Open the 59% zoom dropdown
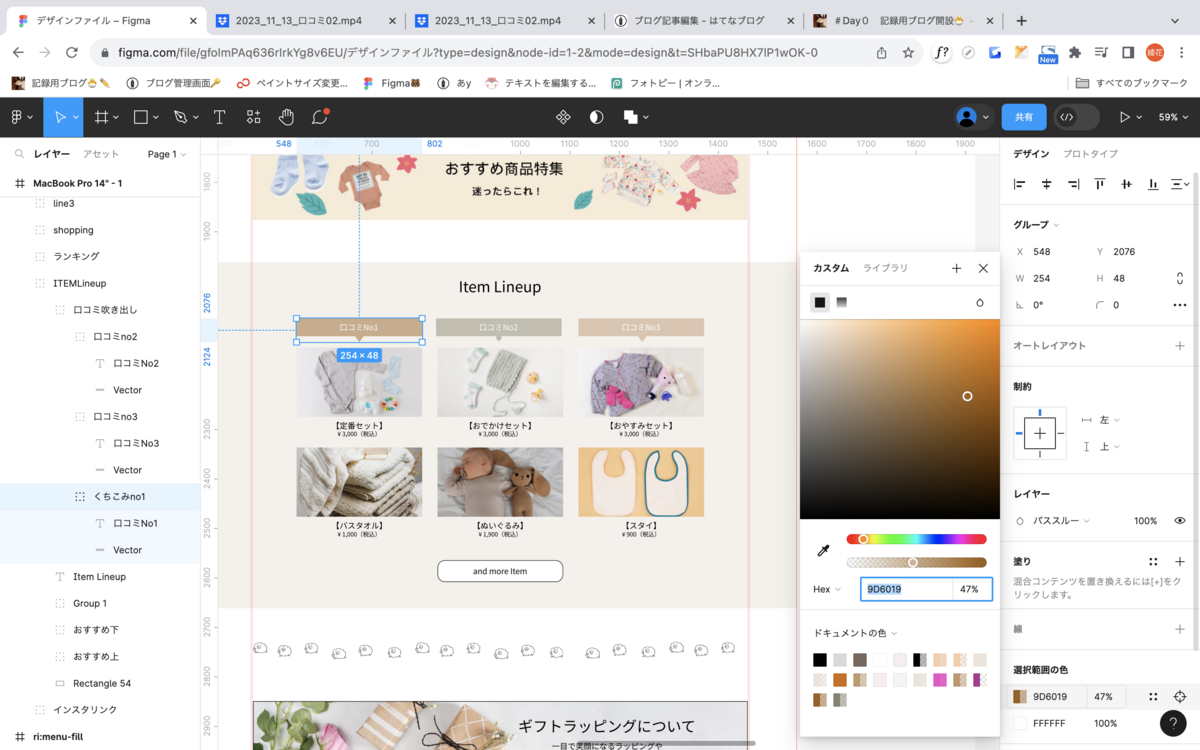 (x=1173, y=117)
